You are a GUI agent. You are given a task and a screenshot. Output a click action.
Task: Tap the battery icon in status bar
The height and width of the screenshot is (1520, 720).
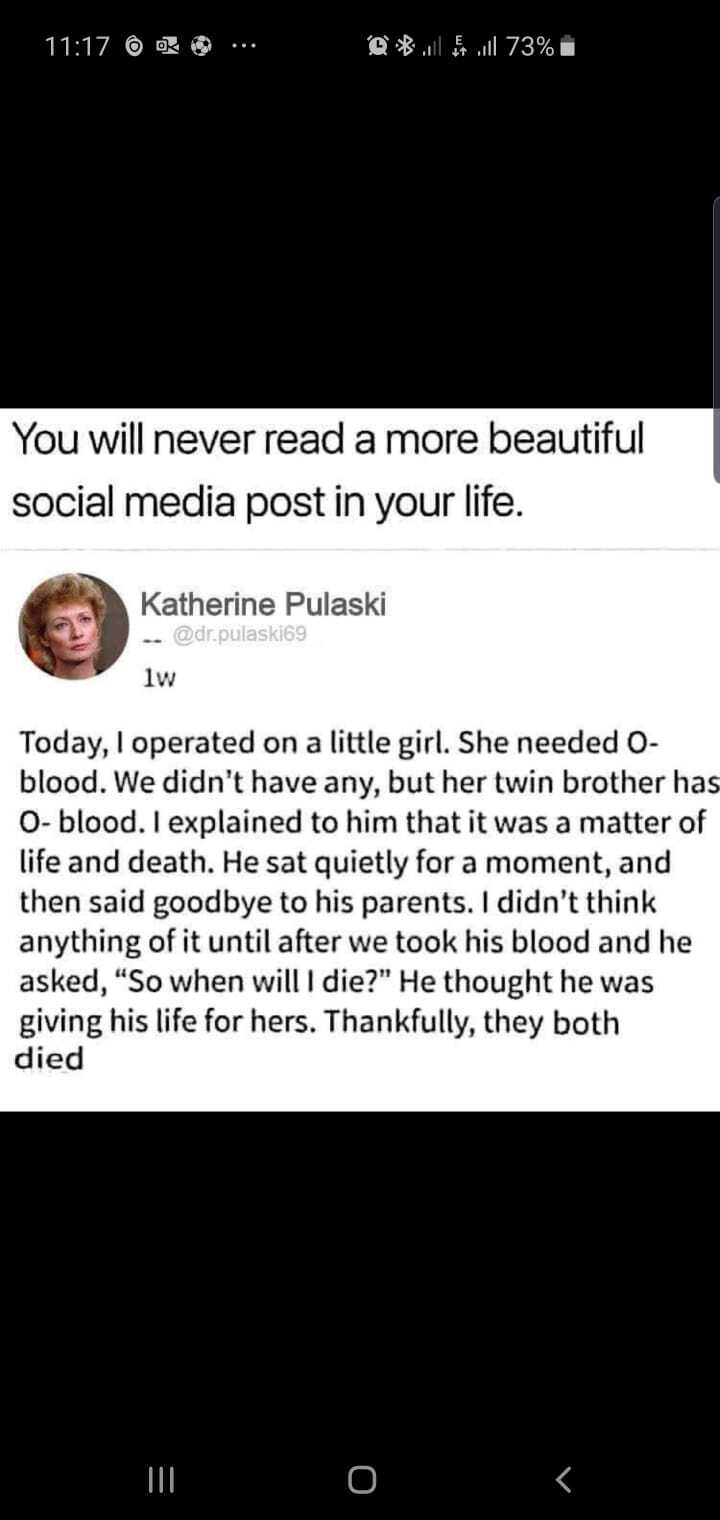click(567, 46)
